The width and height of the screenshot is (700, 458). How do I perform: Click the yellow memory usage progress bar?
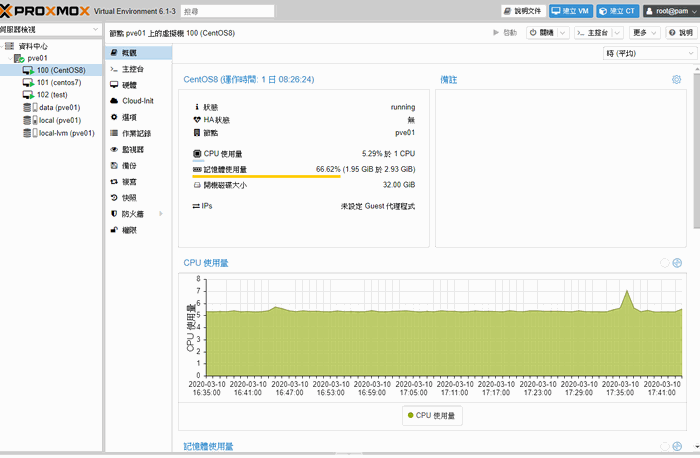[x=267, y=177]
